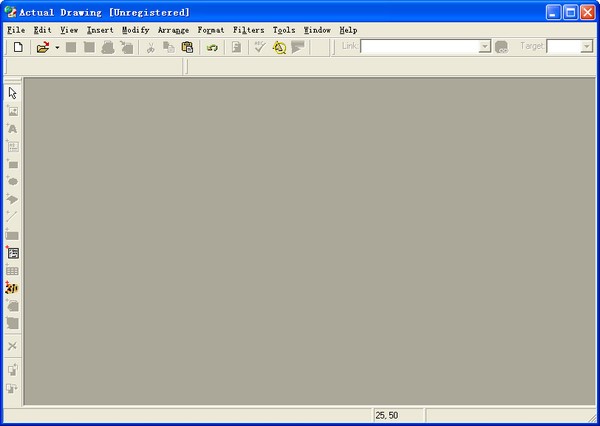Click inside the Target field
The height and width of the screenshot is (426, 600).
pyautogui.click(x=564, y=46)
